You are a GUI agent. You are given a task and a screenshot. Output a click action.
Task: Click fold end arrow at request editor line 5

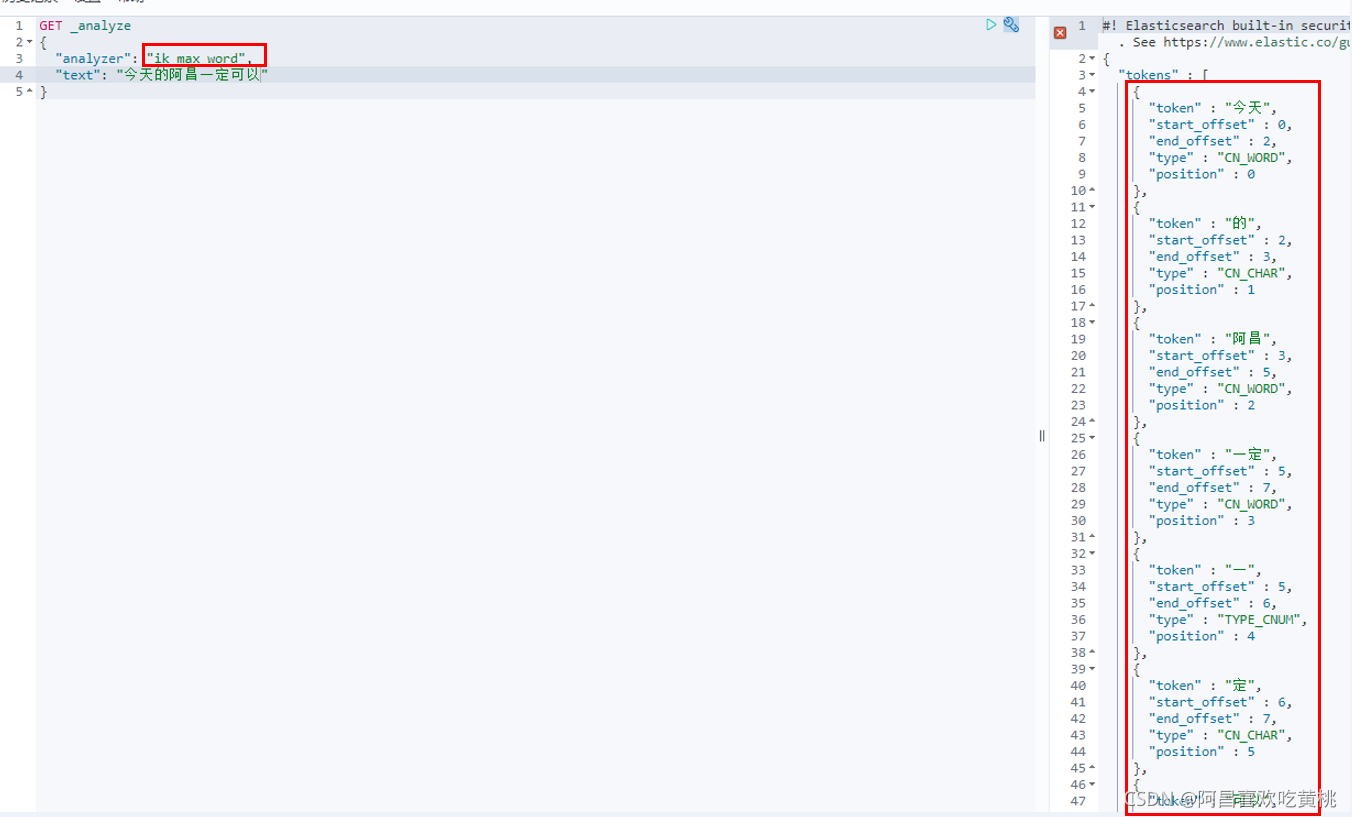pyautogui.click(x=29, y=92)
